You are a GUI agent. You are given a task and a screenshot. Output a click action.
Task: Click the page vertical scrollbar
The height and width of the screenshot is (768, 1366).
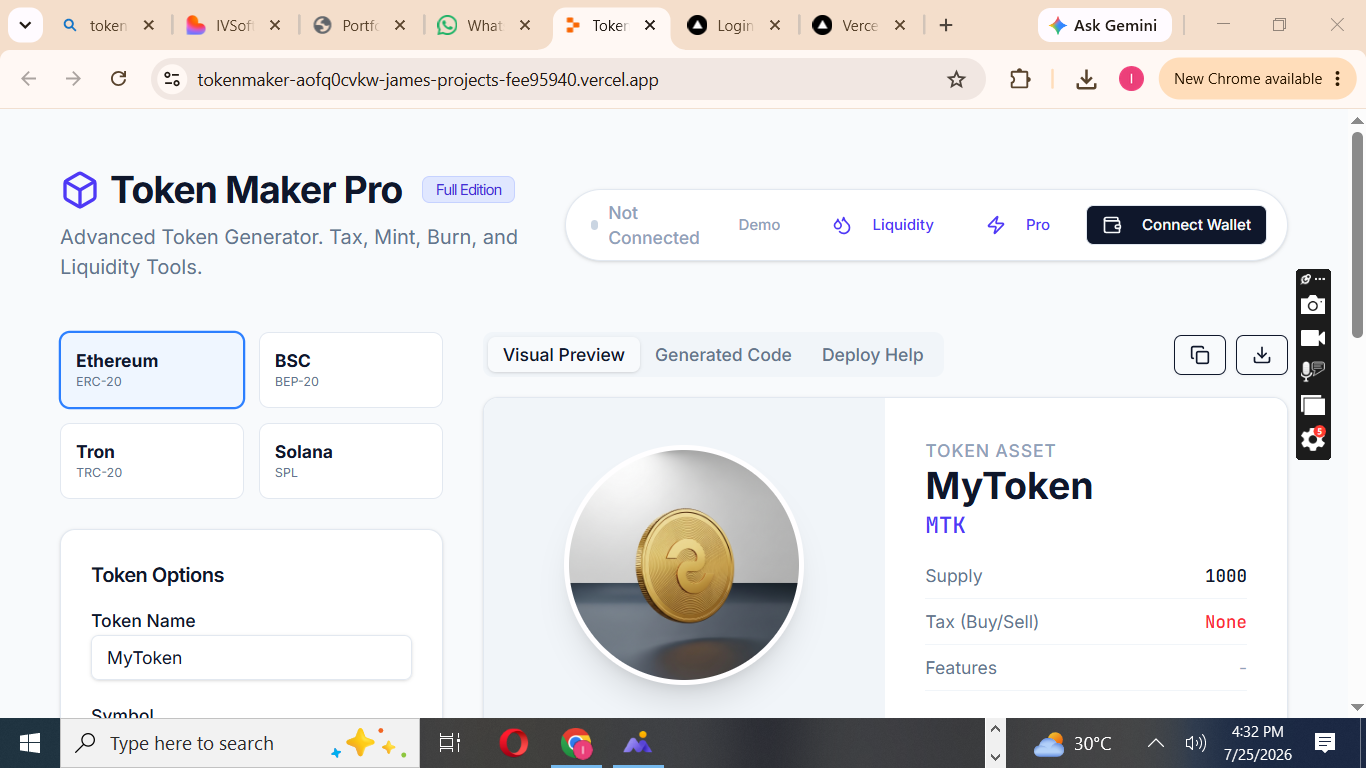pos(1357,235)
